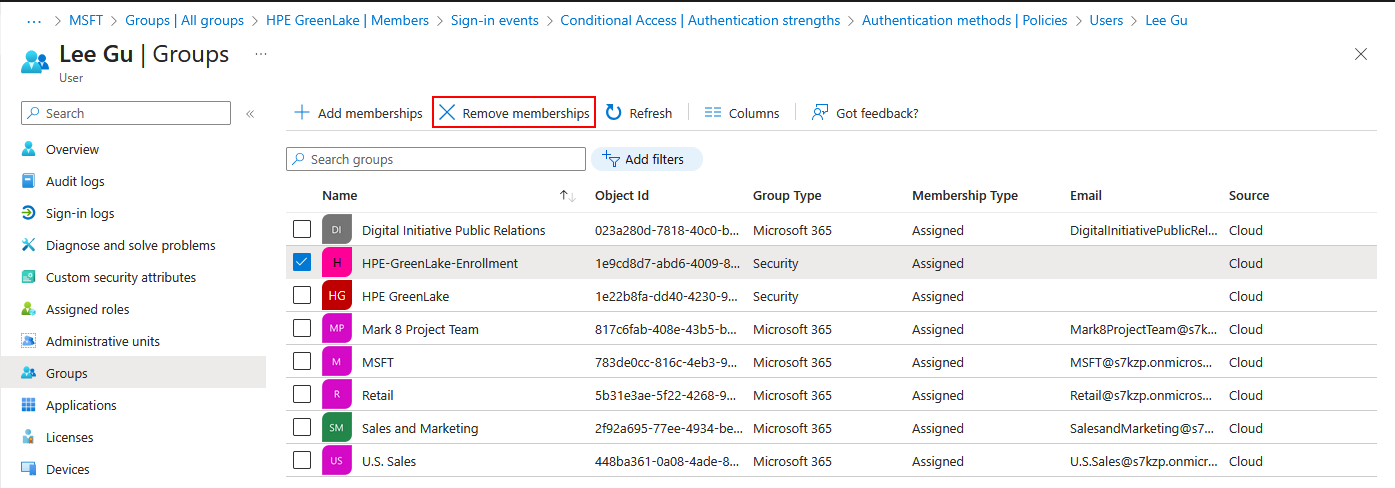1395x488 pixels.
Task: Open Sign-in logs in sidebar
Action: point(80,213)
